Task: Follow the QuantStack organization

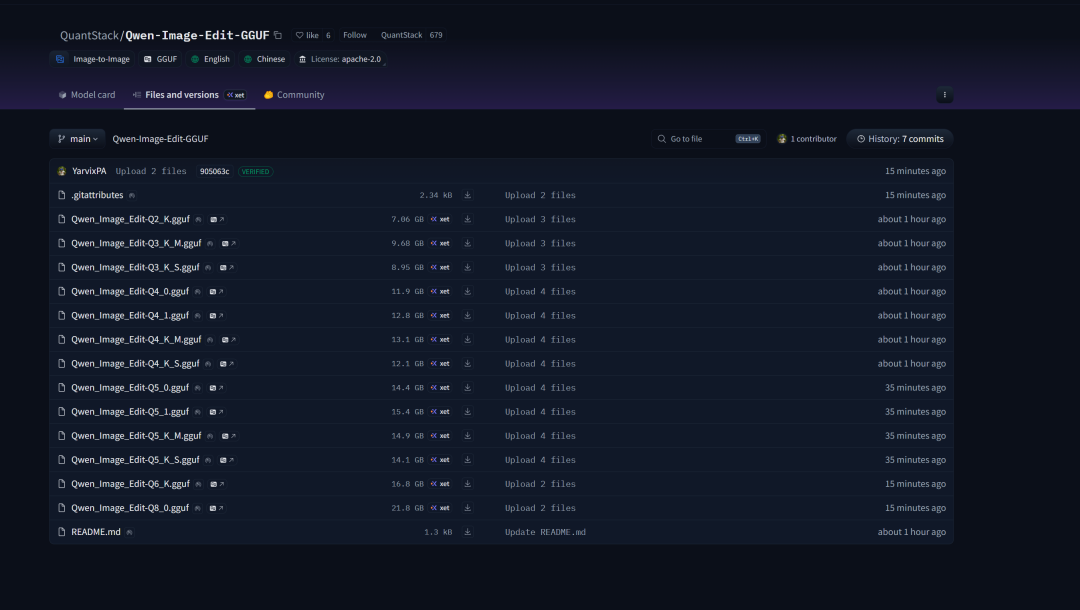Action: pyautogui.click(x=355, y=35)
